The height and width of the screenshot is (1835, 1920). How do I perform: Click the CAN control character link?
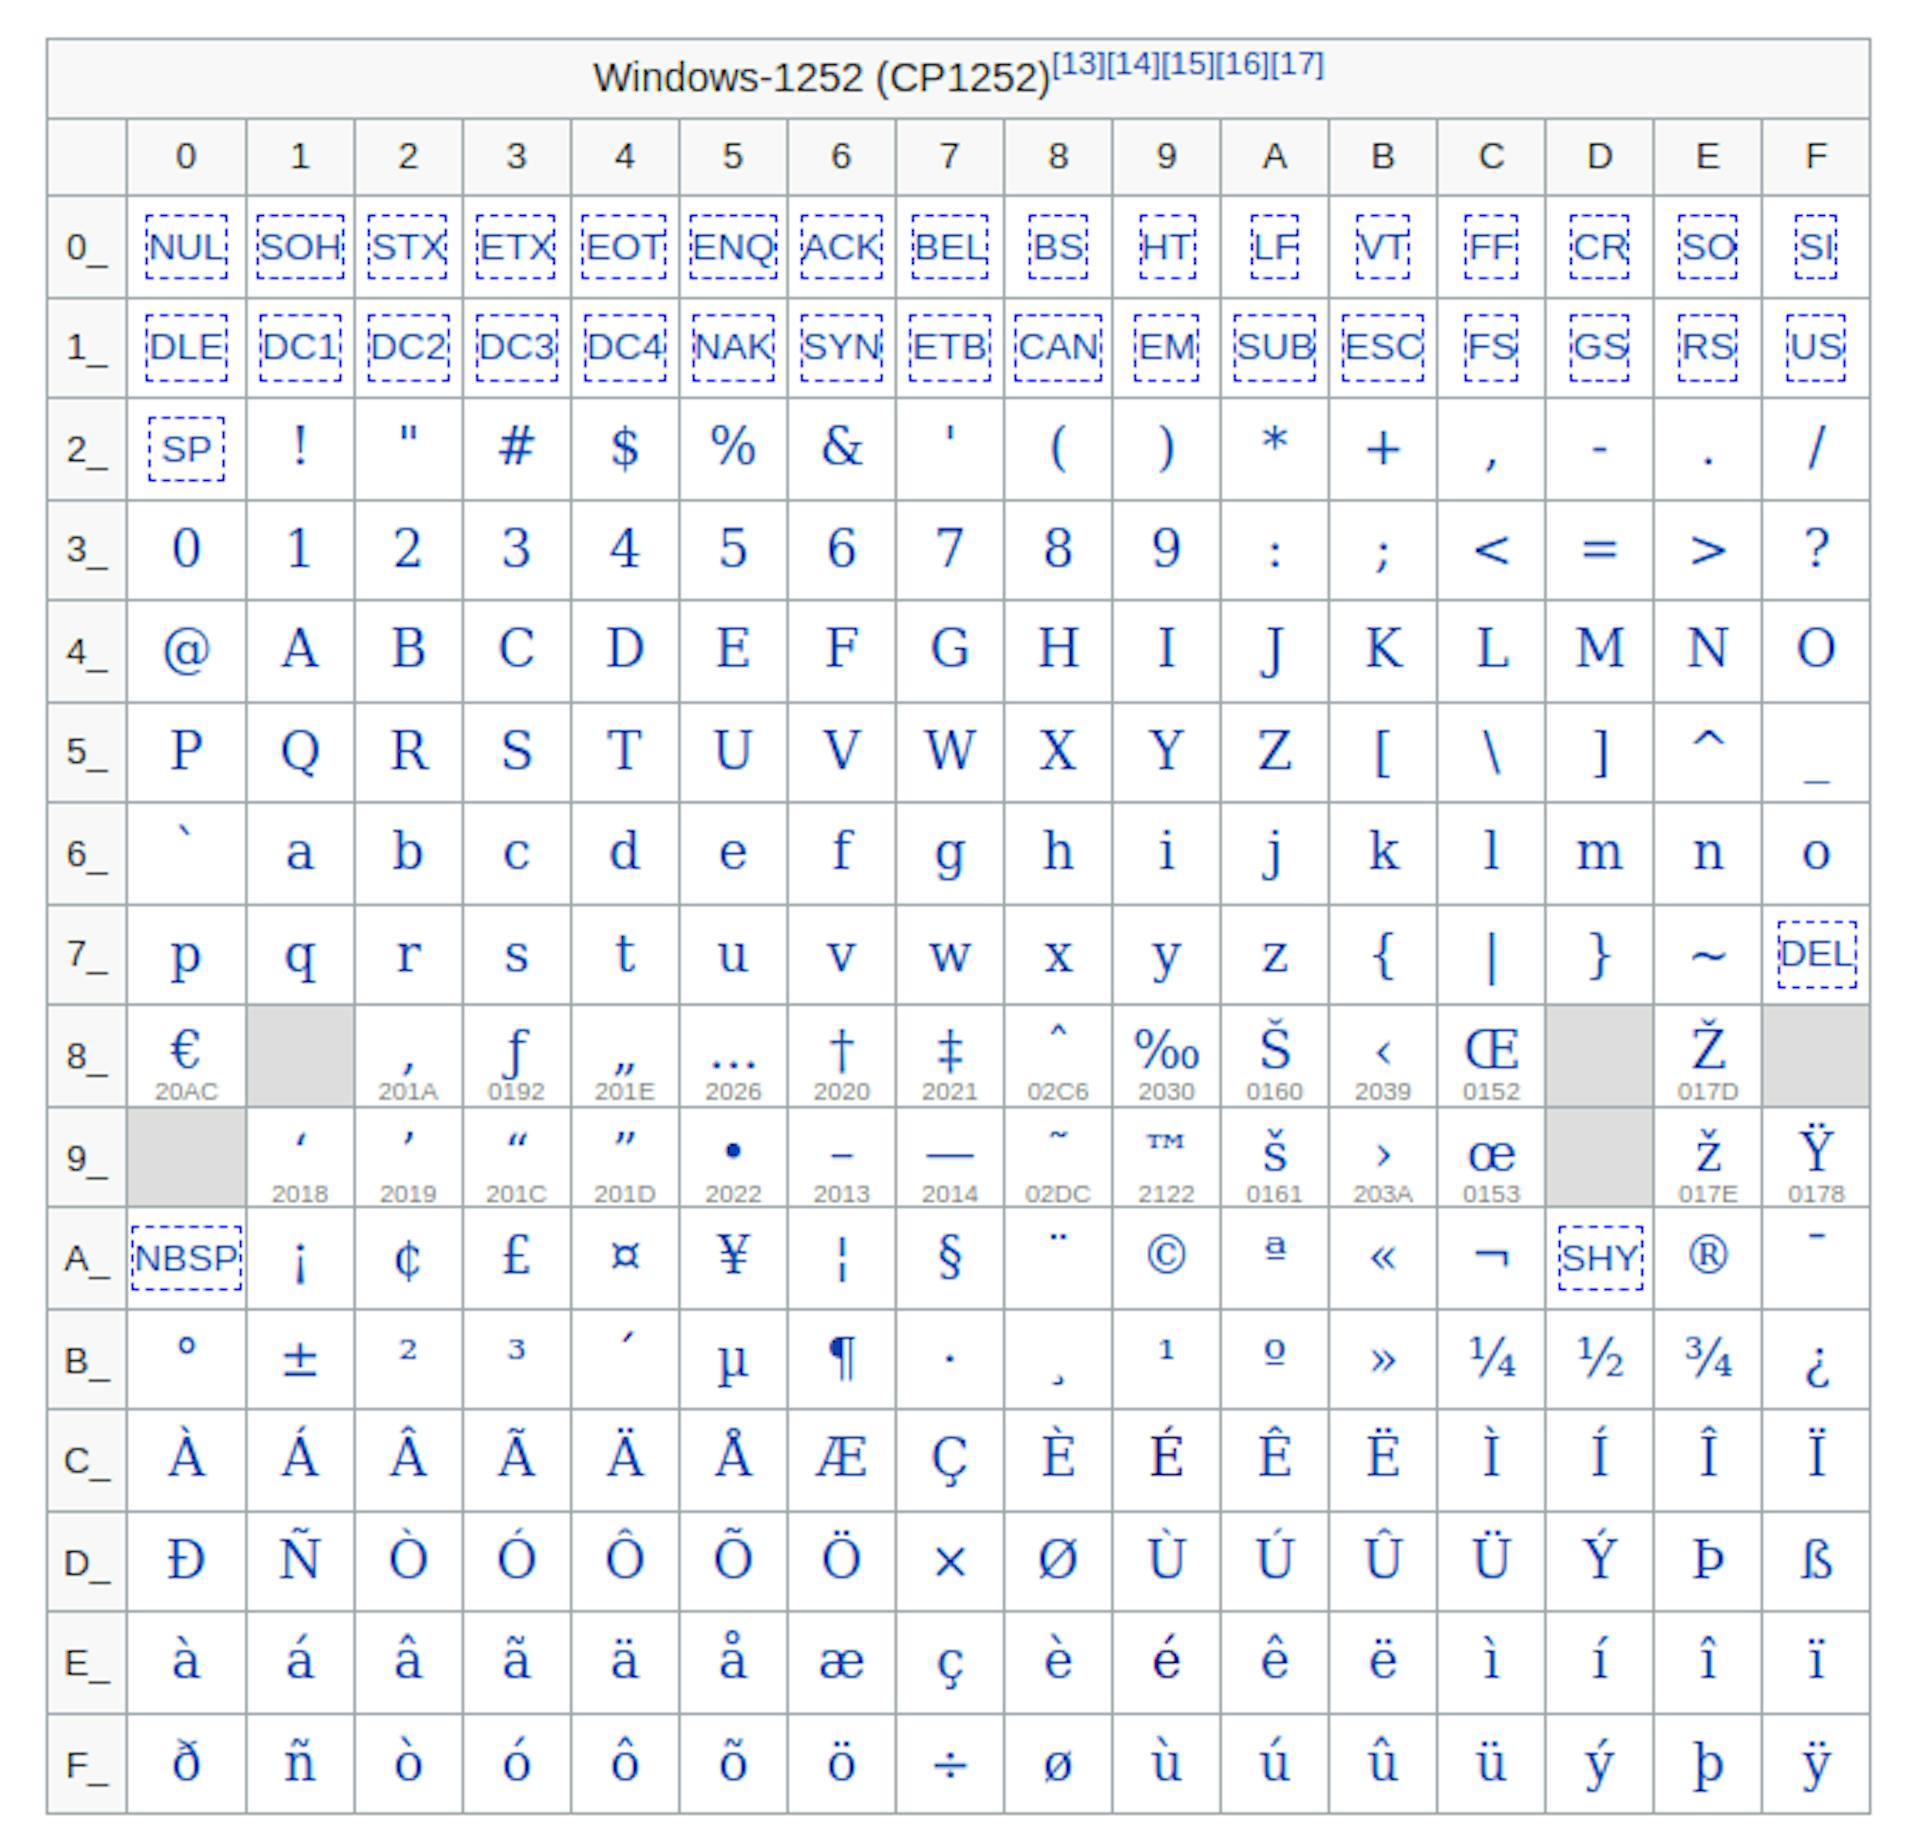click(1058, 347)
